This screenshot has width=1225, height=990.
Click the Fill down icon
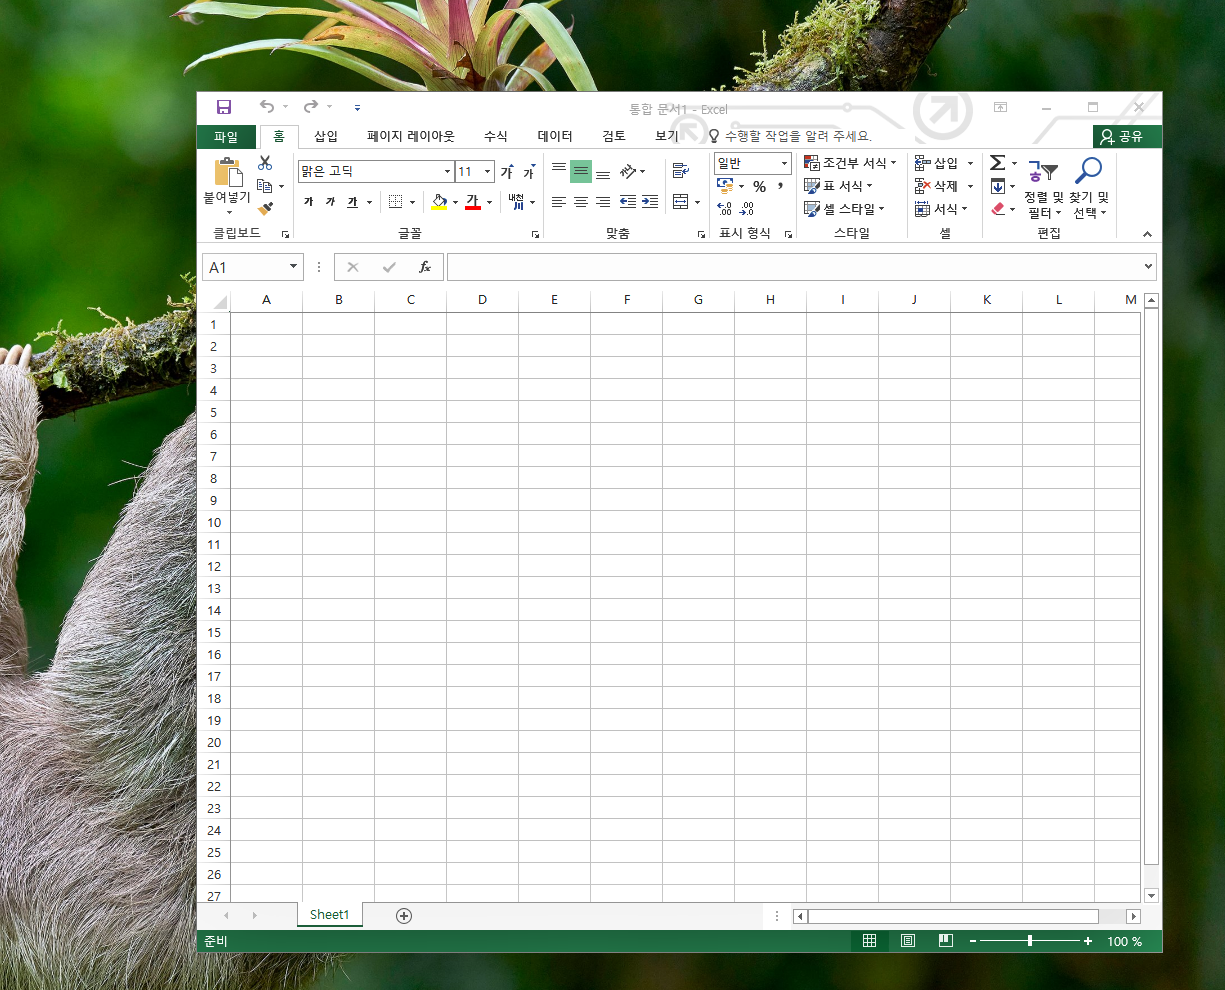997,186
